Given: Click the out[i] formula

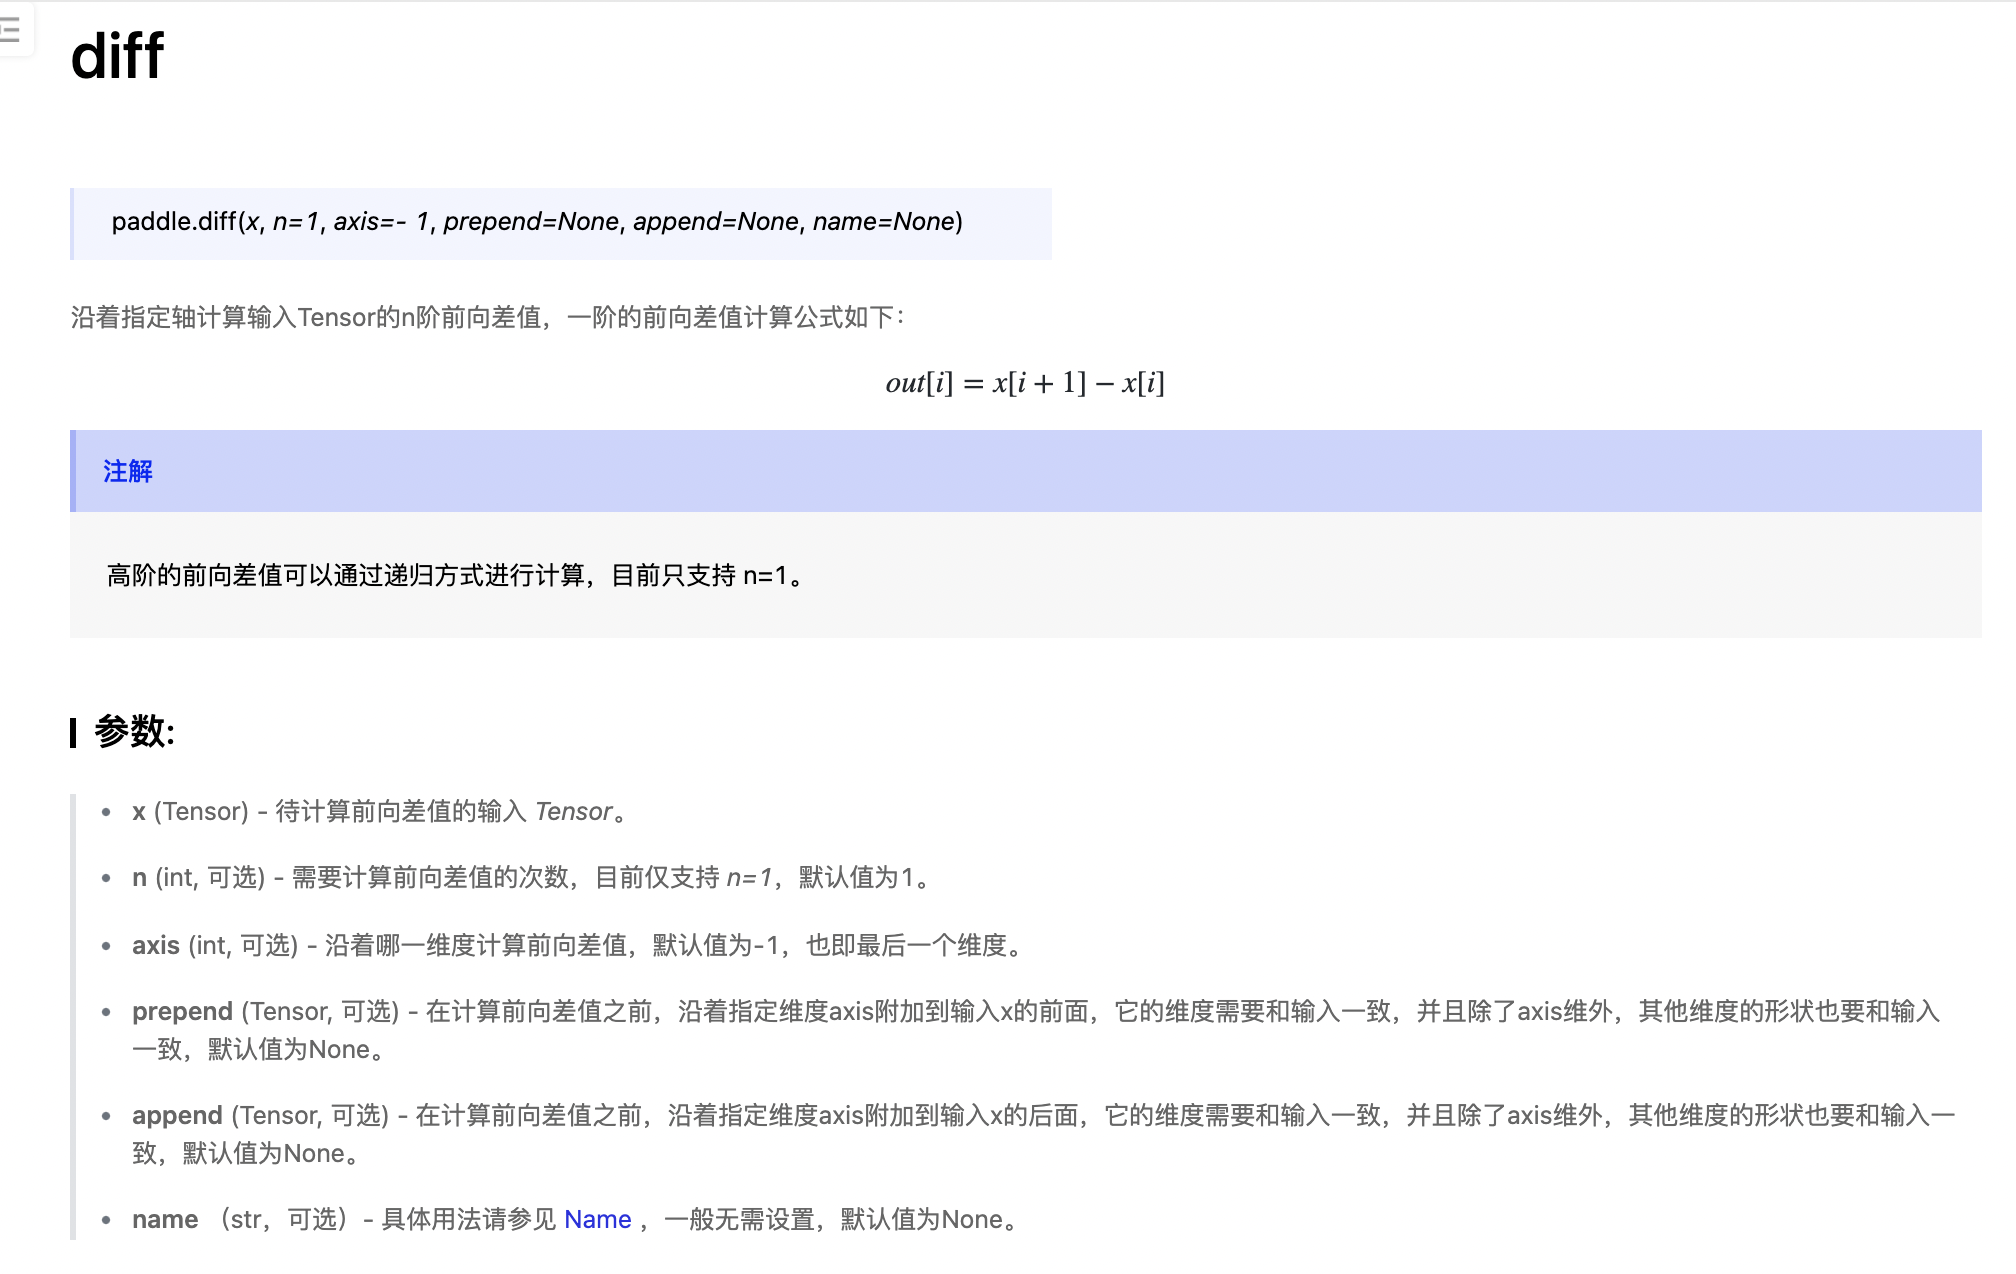Looking at the screenshot, I should (1024, 383).
